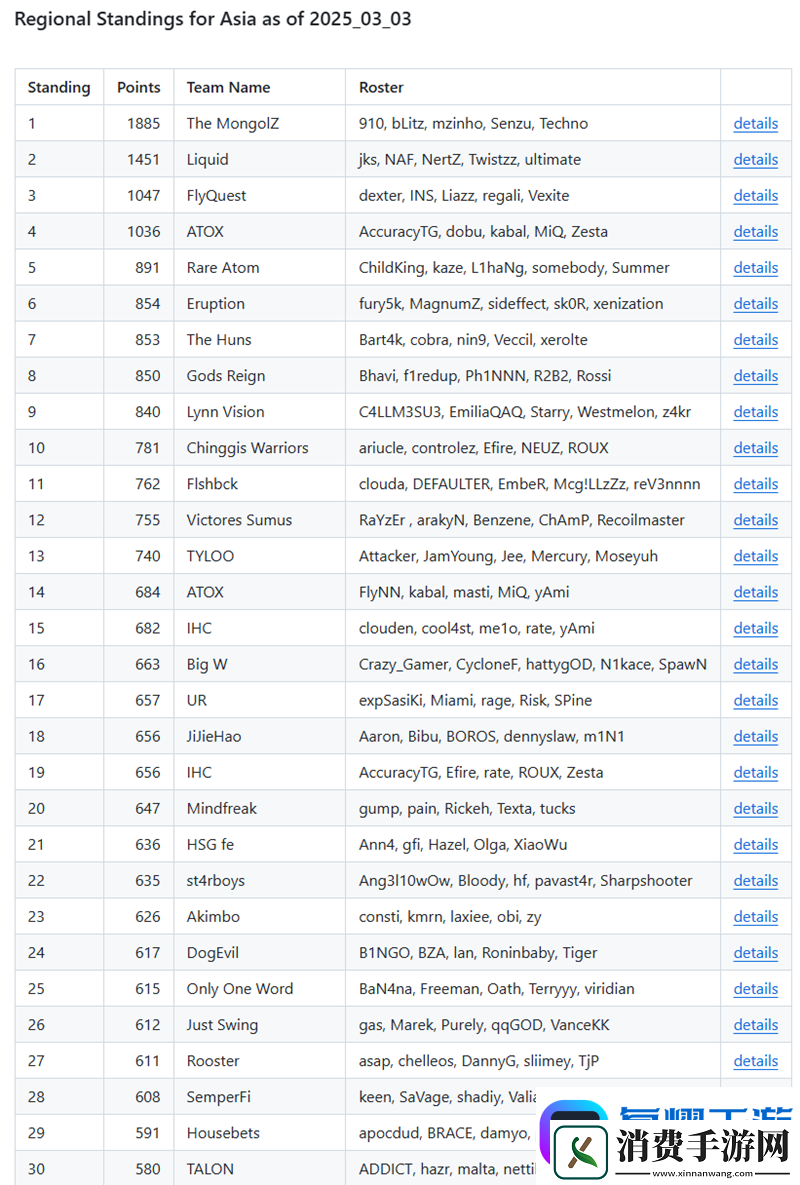This screenshot has height=1185, width=800.
Task: Open the Big W details link
Action: [x=755, y=664]
